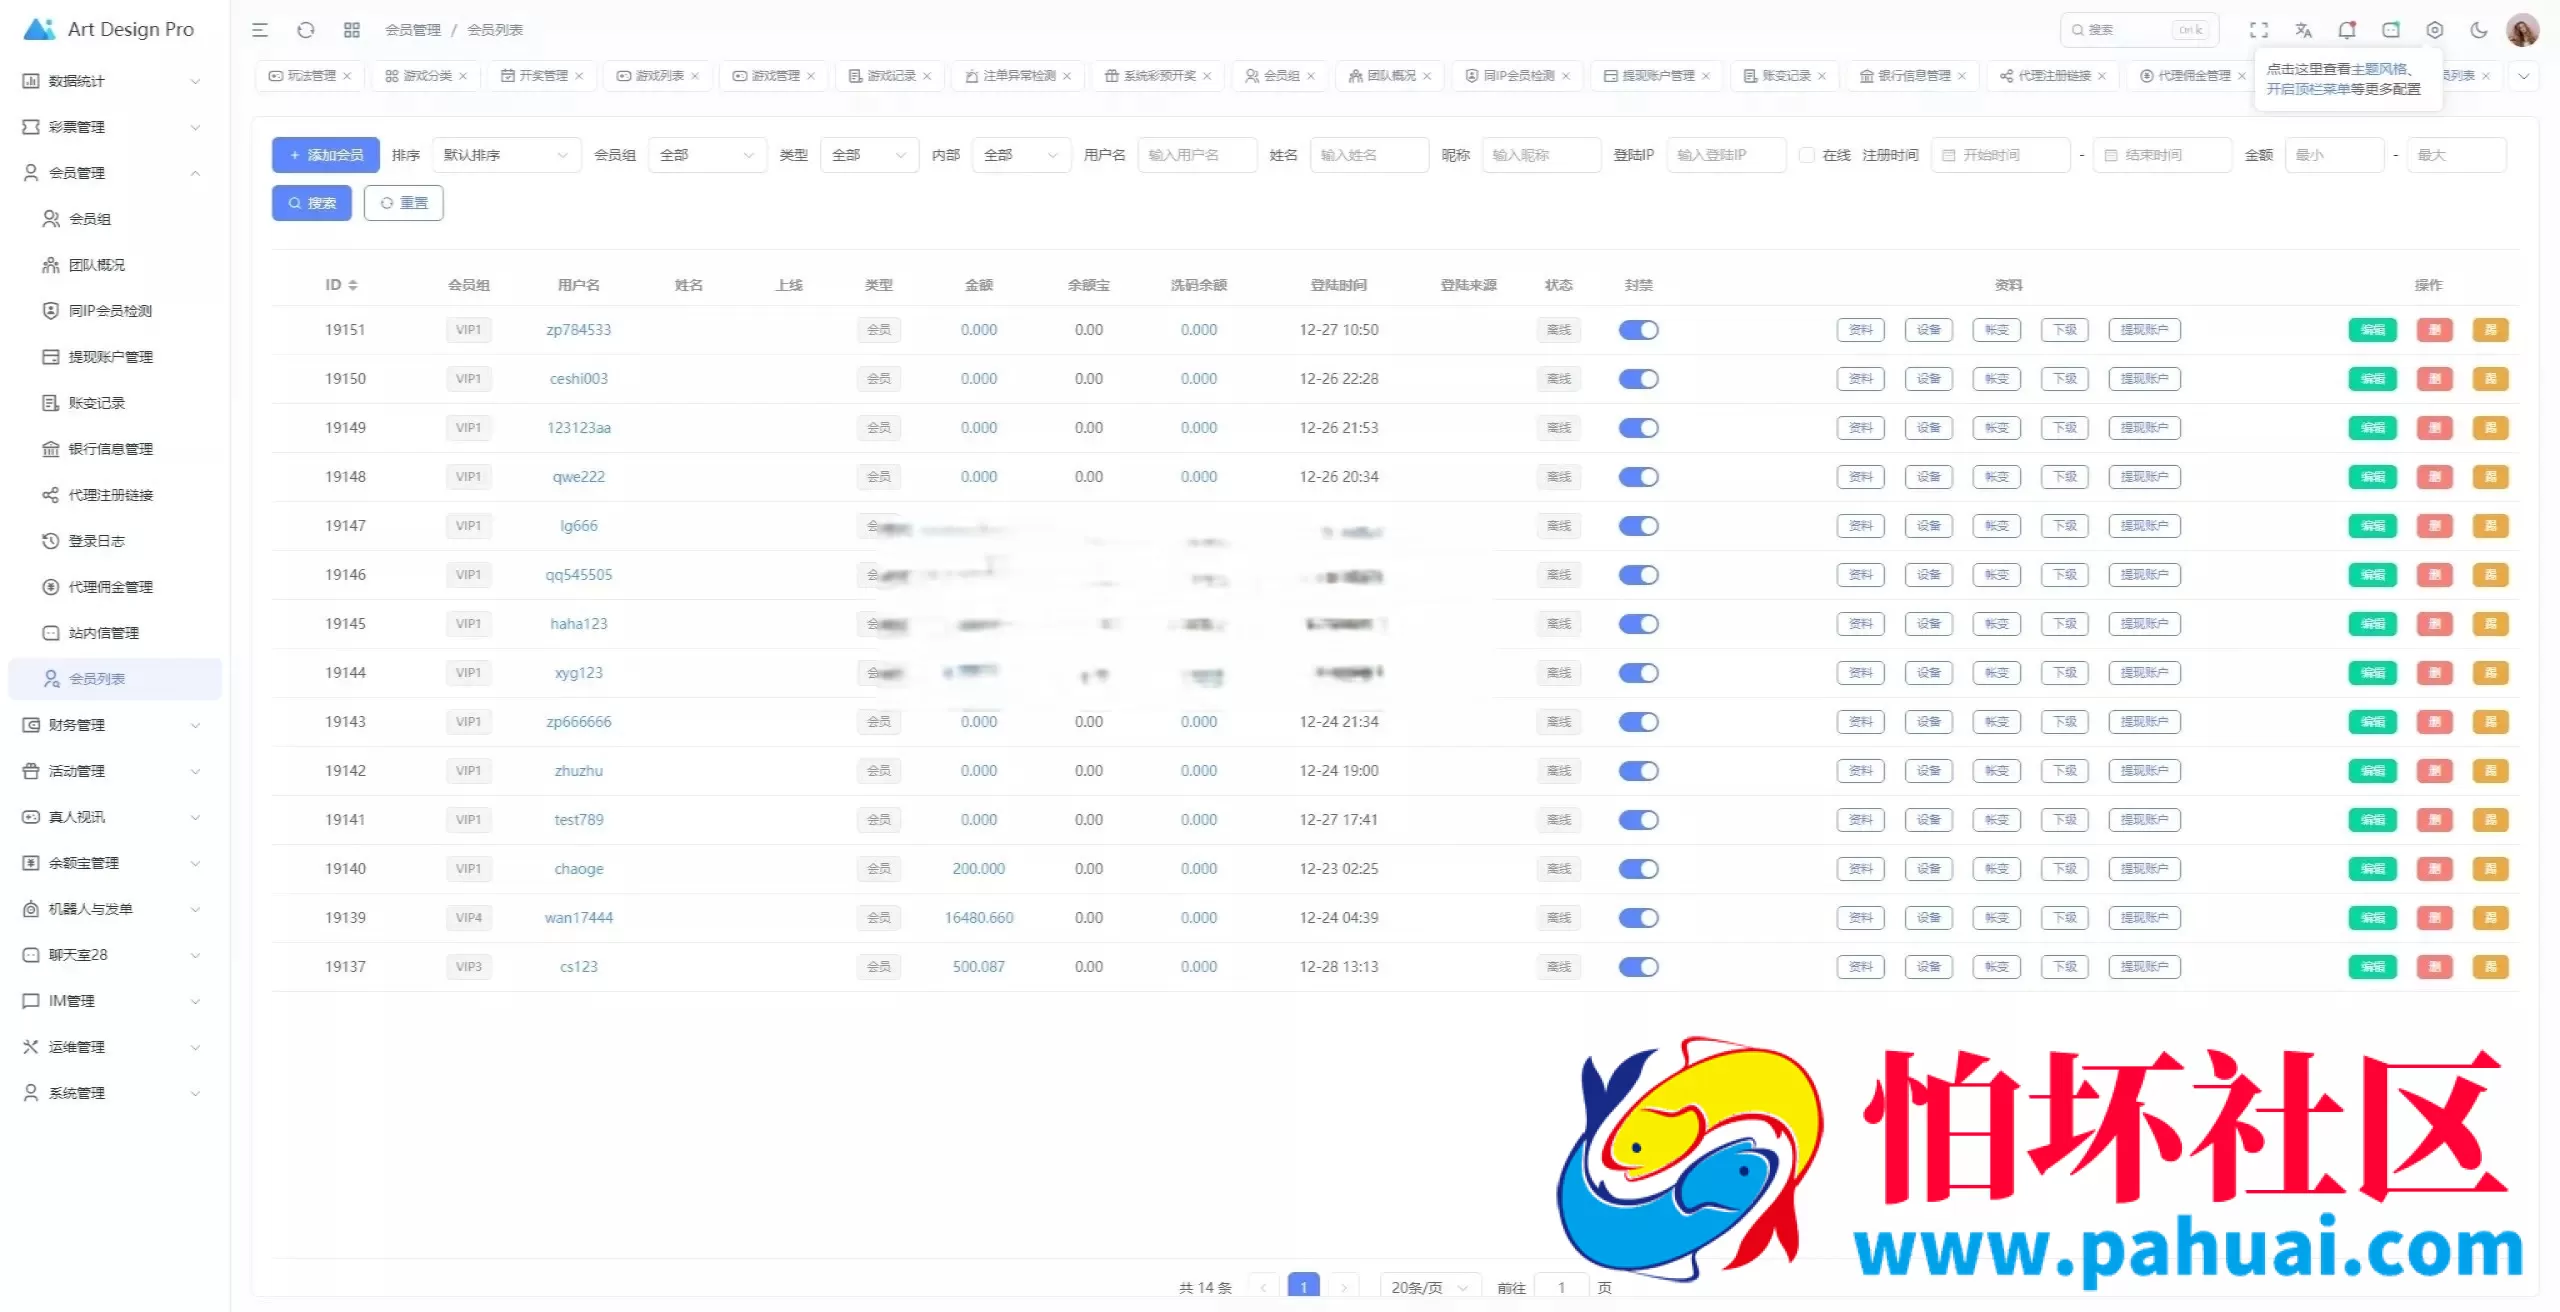This screenshot has height=1312, width=2560.
Task: Open the 20条/页 page size dropdown
Action: (x=1430, y=1287)
